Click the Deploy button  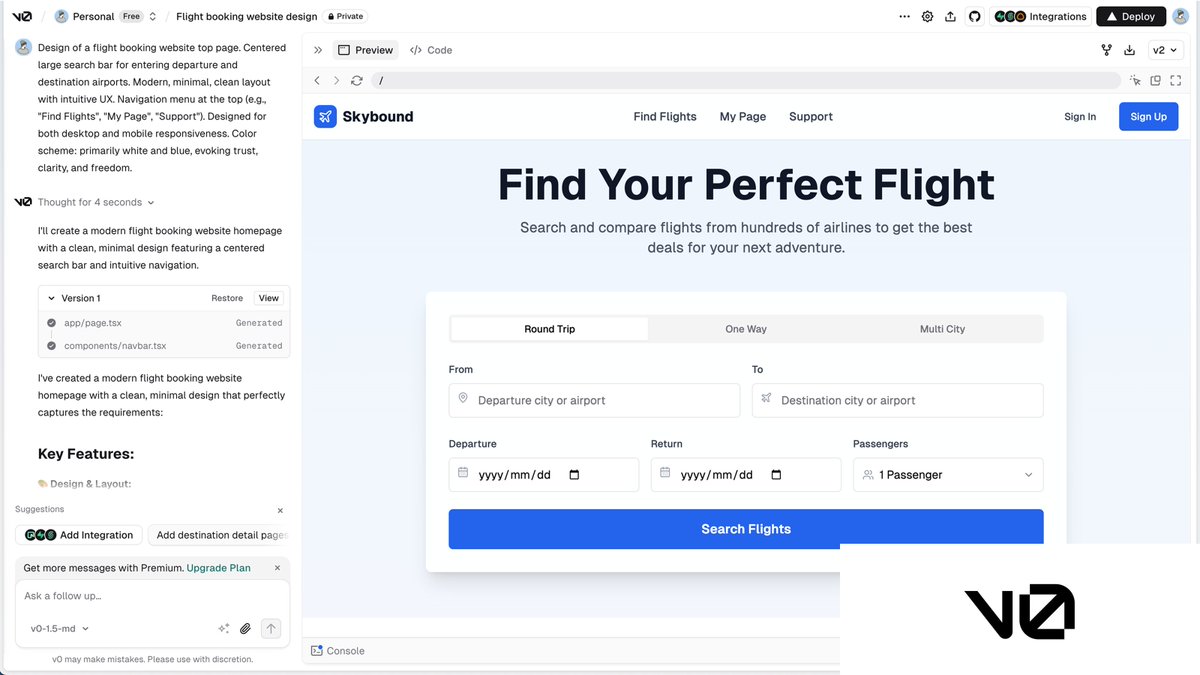(x=1131, y=16)
